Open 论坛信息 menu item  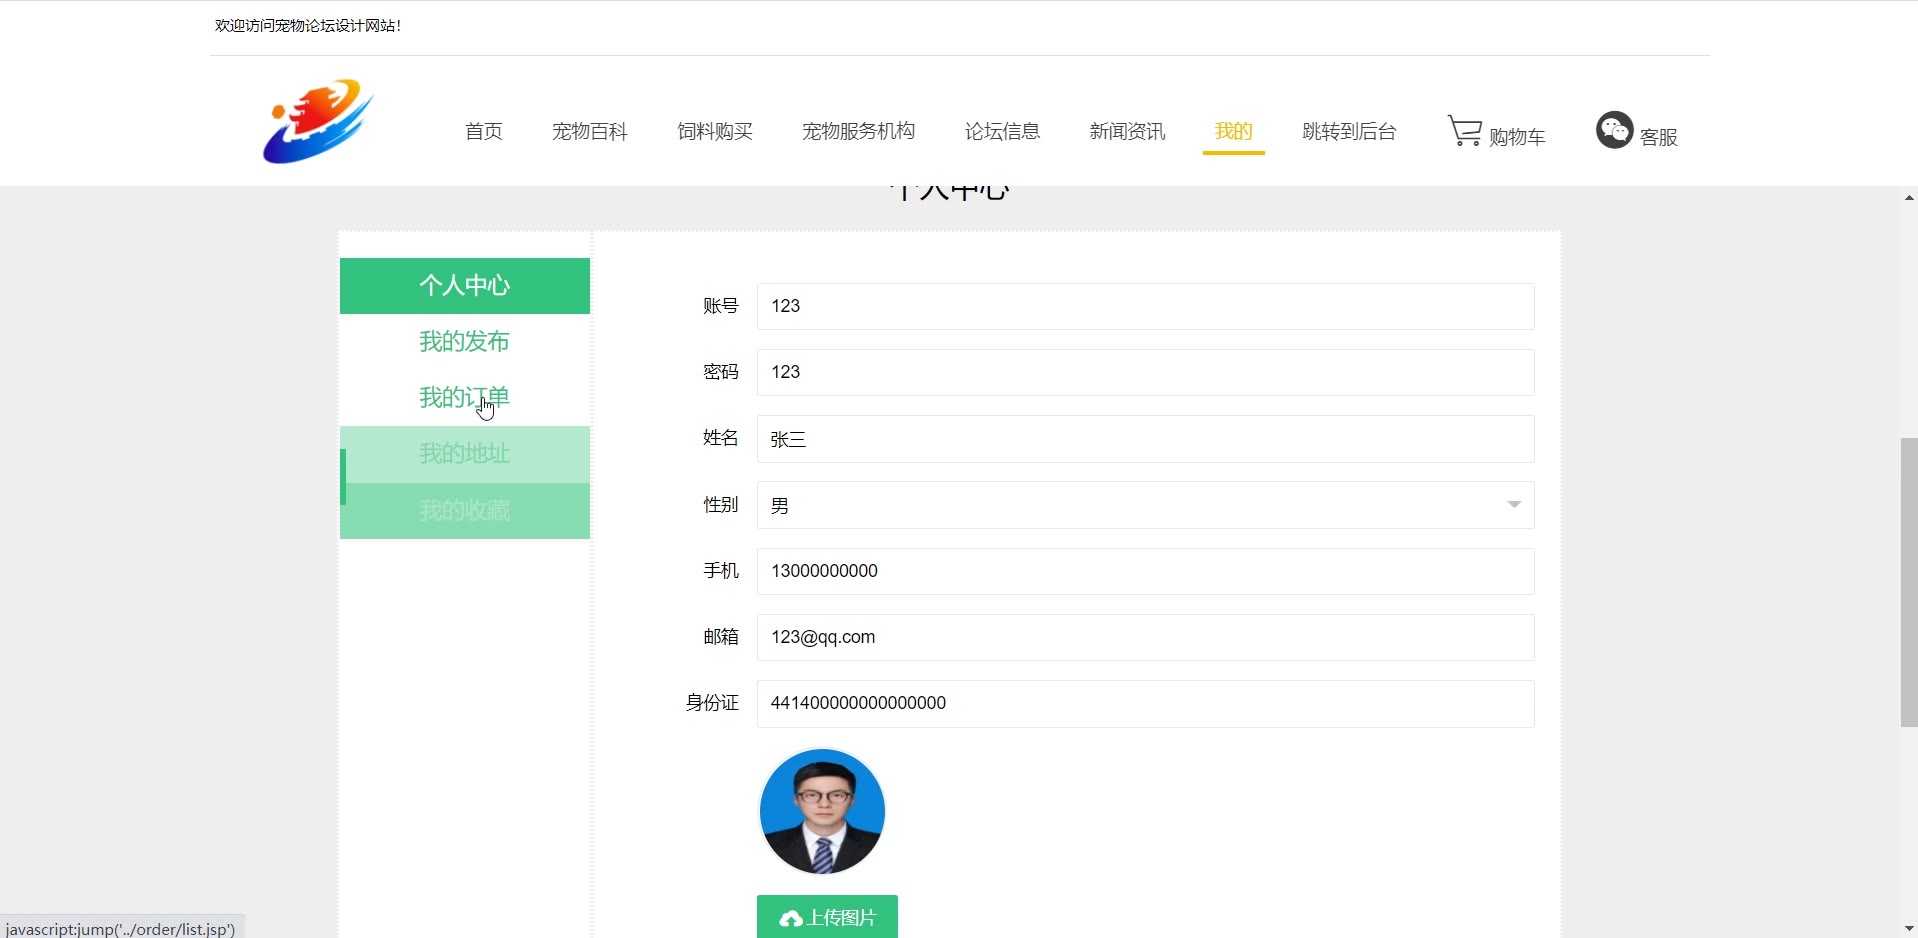click(1002, 131)
